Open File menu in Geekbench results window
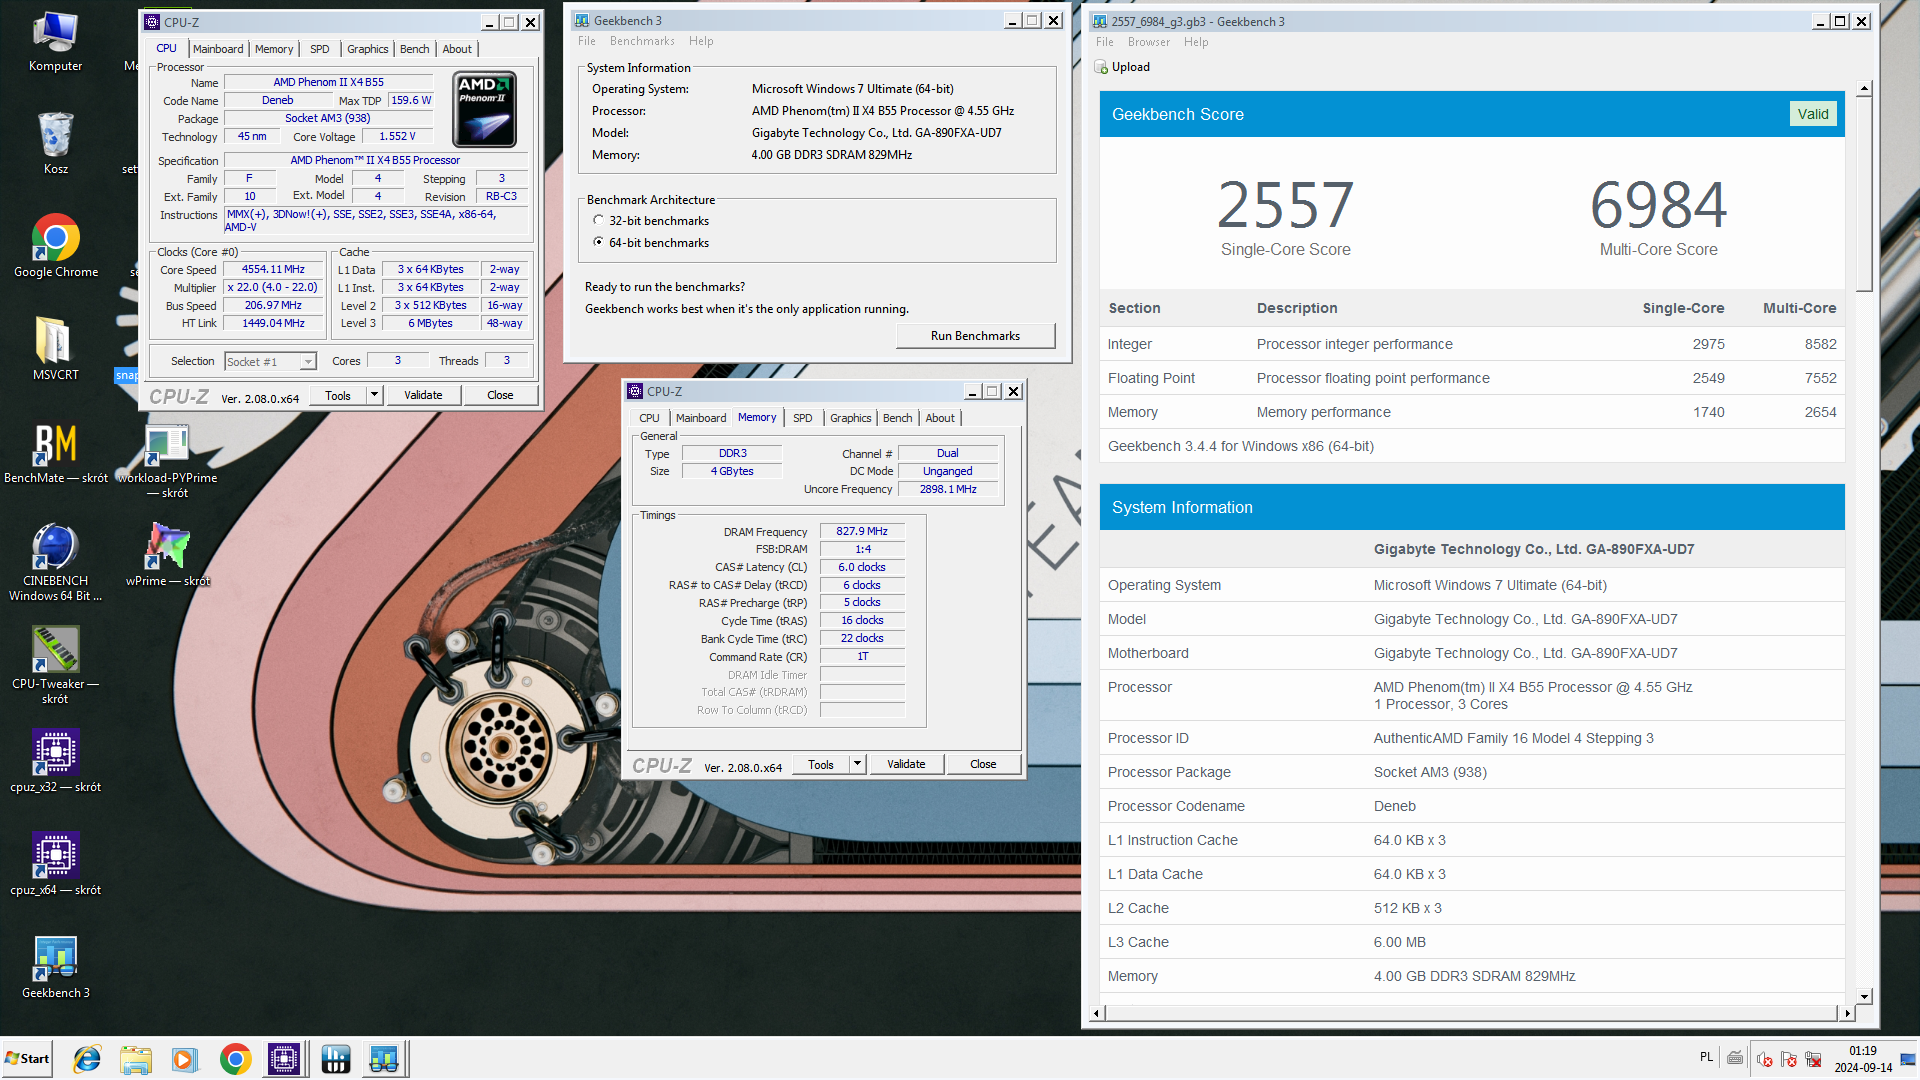Screen dimensions: 1920x1080 pyautogui.click(x=1105, y=42)
